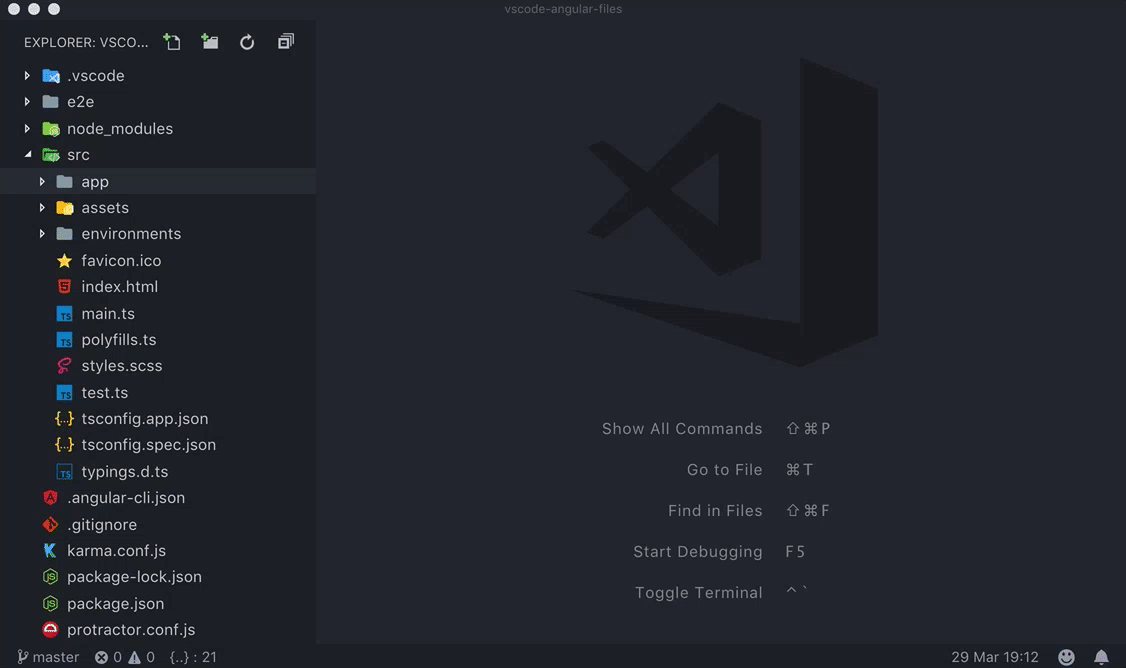Open the typings.d.ts file name

point(124,472)
